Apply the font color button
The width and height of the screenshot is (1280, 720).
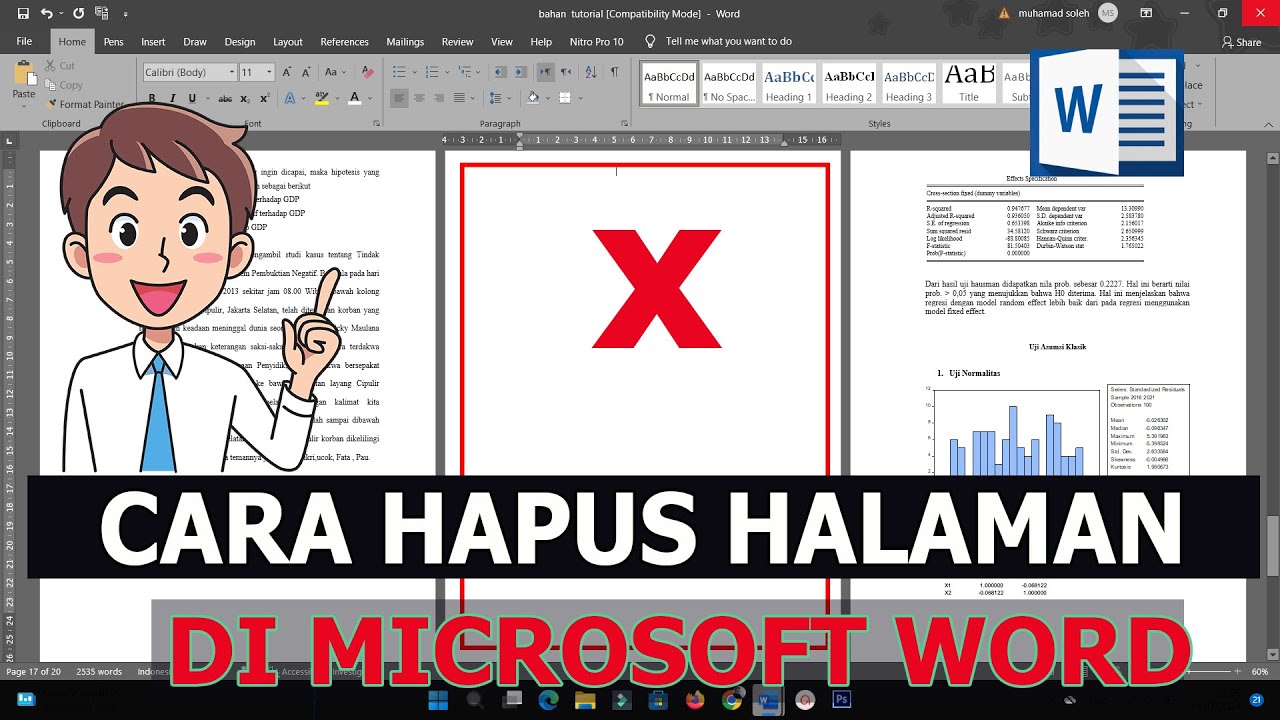coord(354,98)
